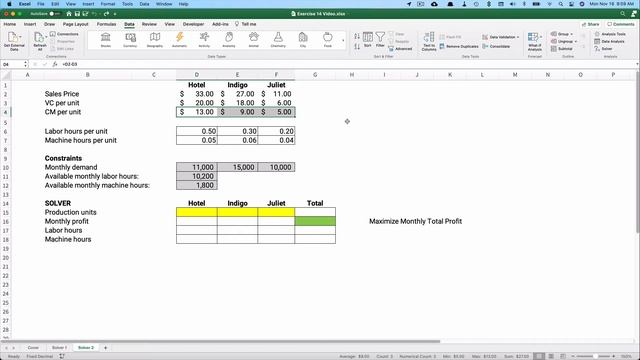The width and height of the screenshot is (640, 360).
Task: Open the Comments button
Action: point(620,24)
